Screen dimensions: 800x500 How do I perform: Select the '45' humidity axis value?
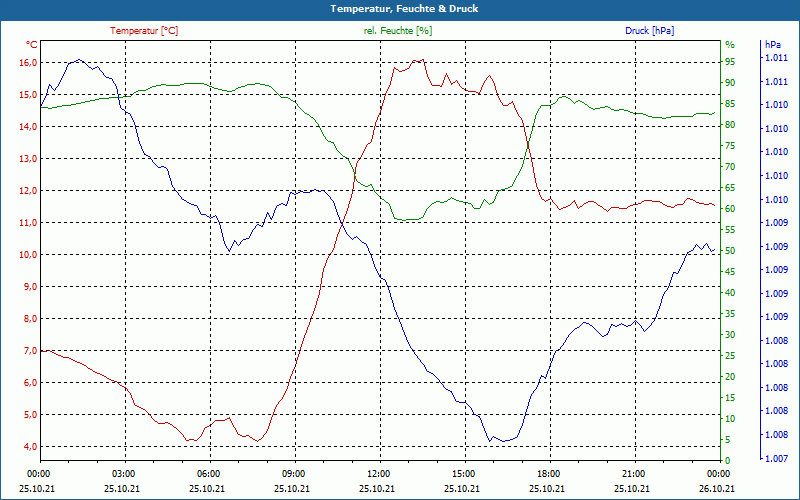click(x=730, y=272)
